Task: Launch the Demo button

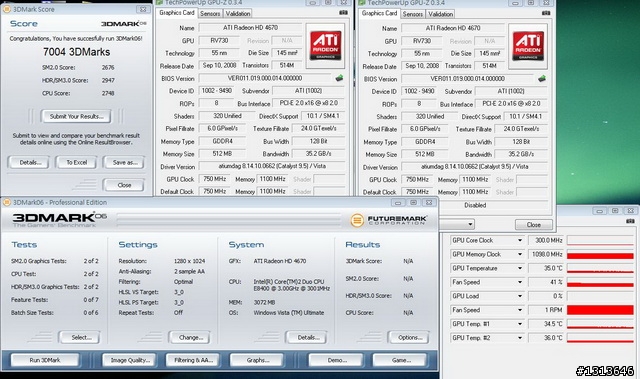Action: [336, 360]
